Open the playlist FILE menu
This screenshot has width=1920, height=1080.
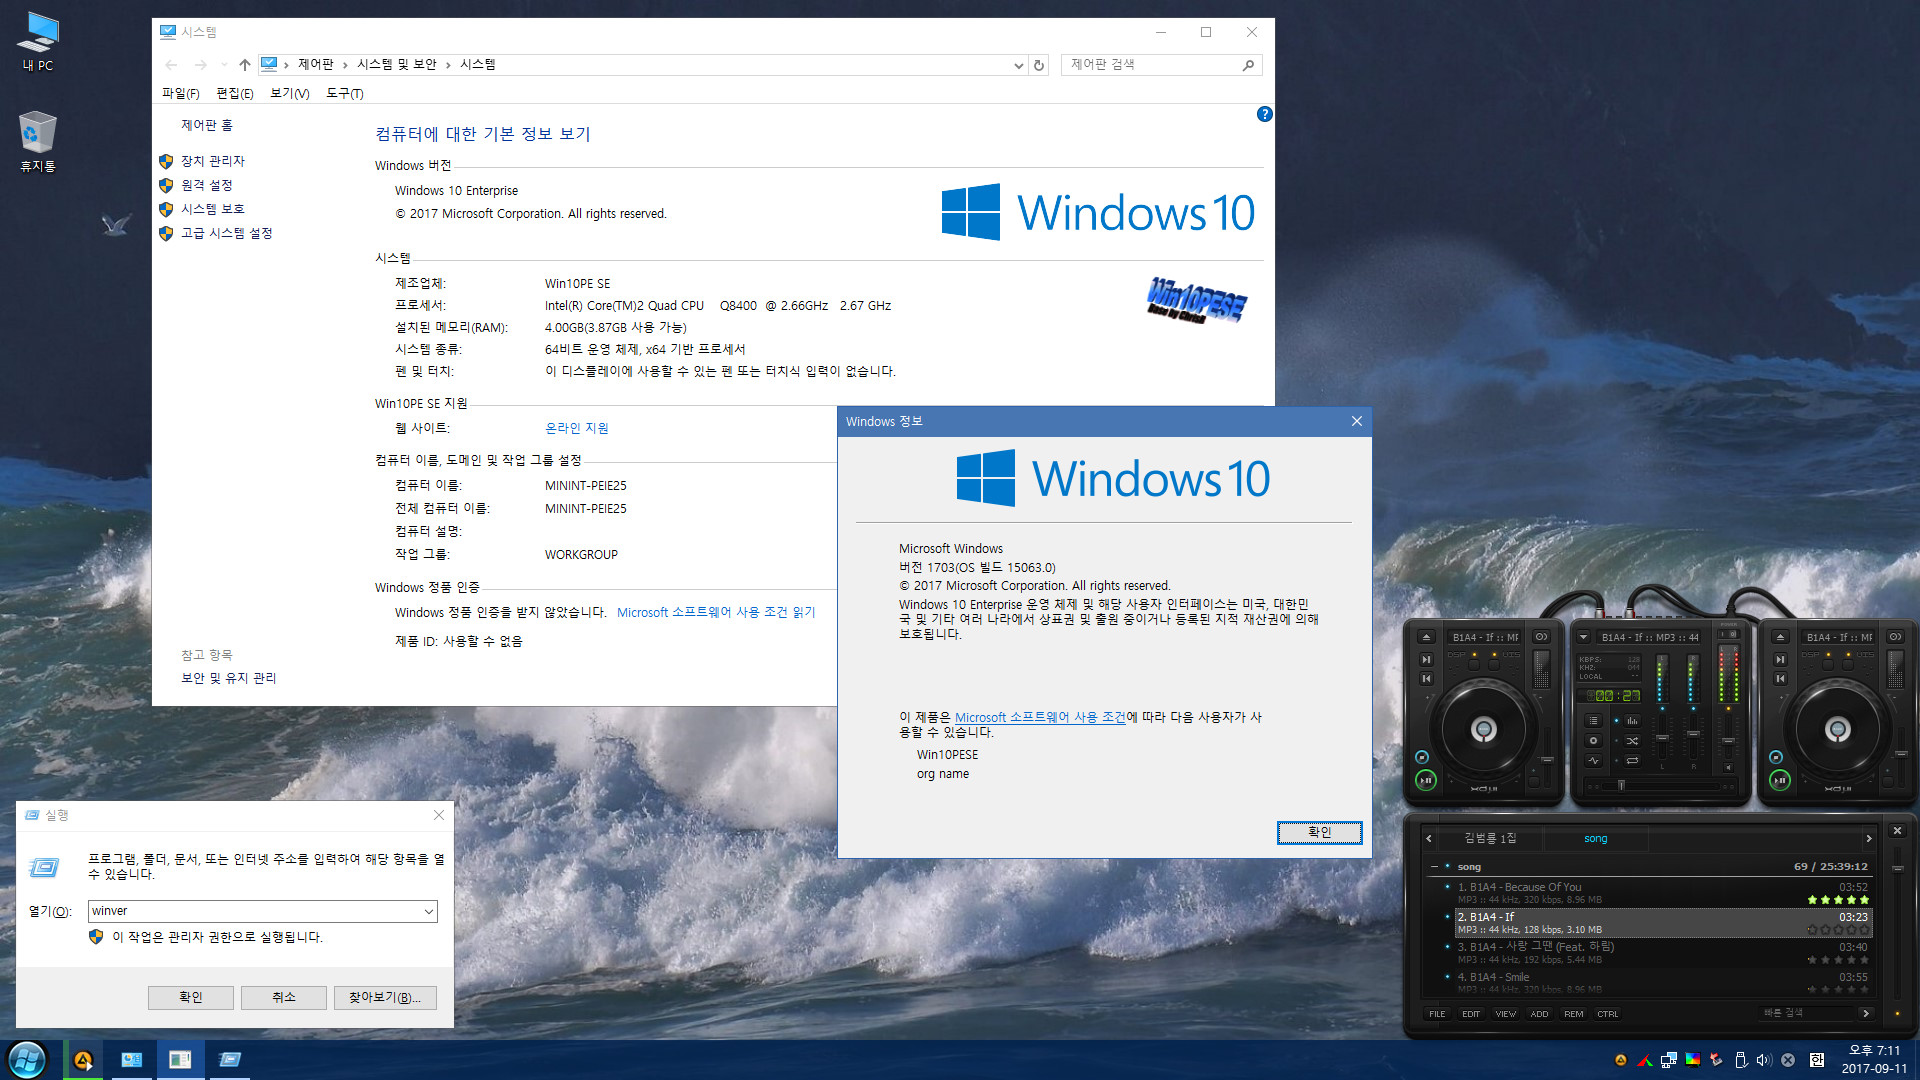pos(1437,1014)
